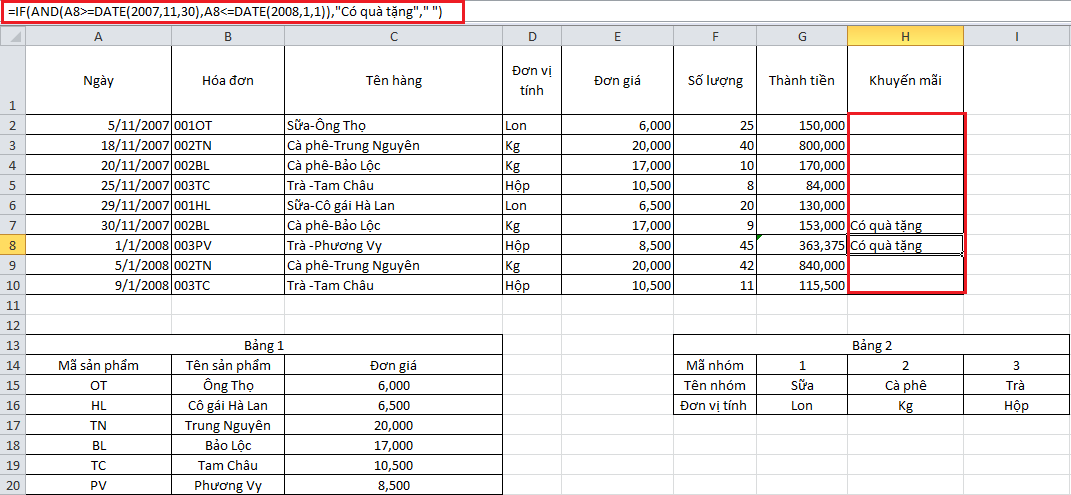Click product code cell 'PV'

(98, 485)
